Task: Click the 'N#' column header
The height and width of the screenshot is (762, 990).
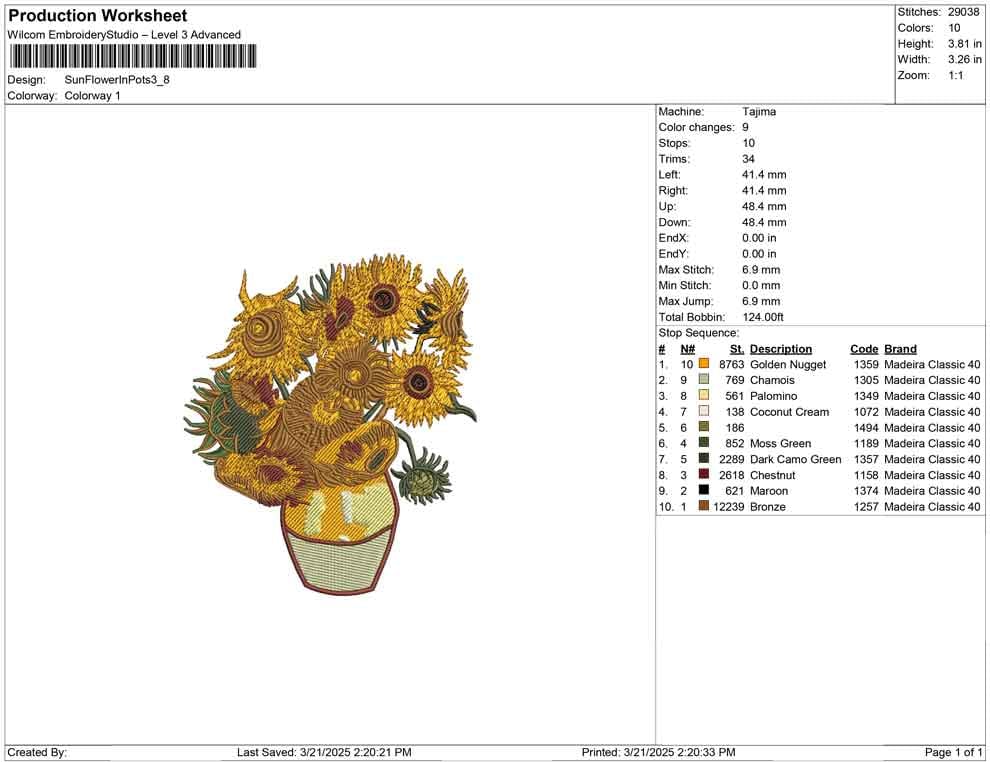Action: tap(688, 349)
